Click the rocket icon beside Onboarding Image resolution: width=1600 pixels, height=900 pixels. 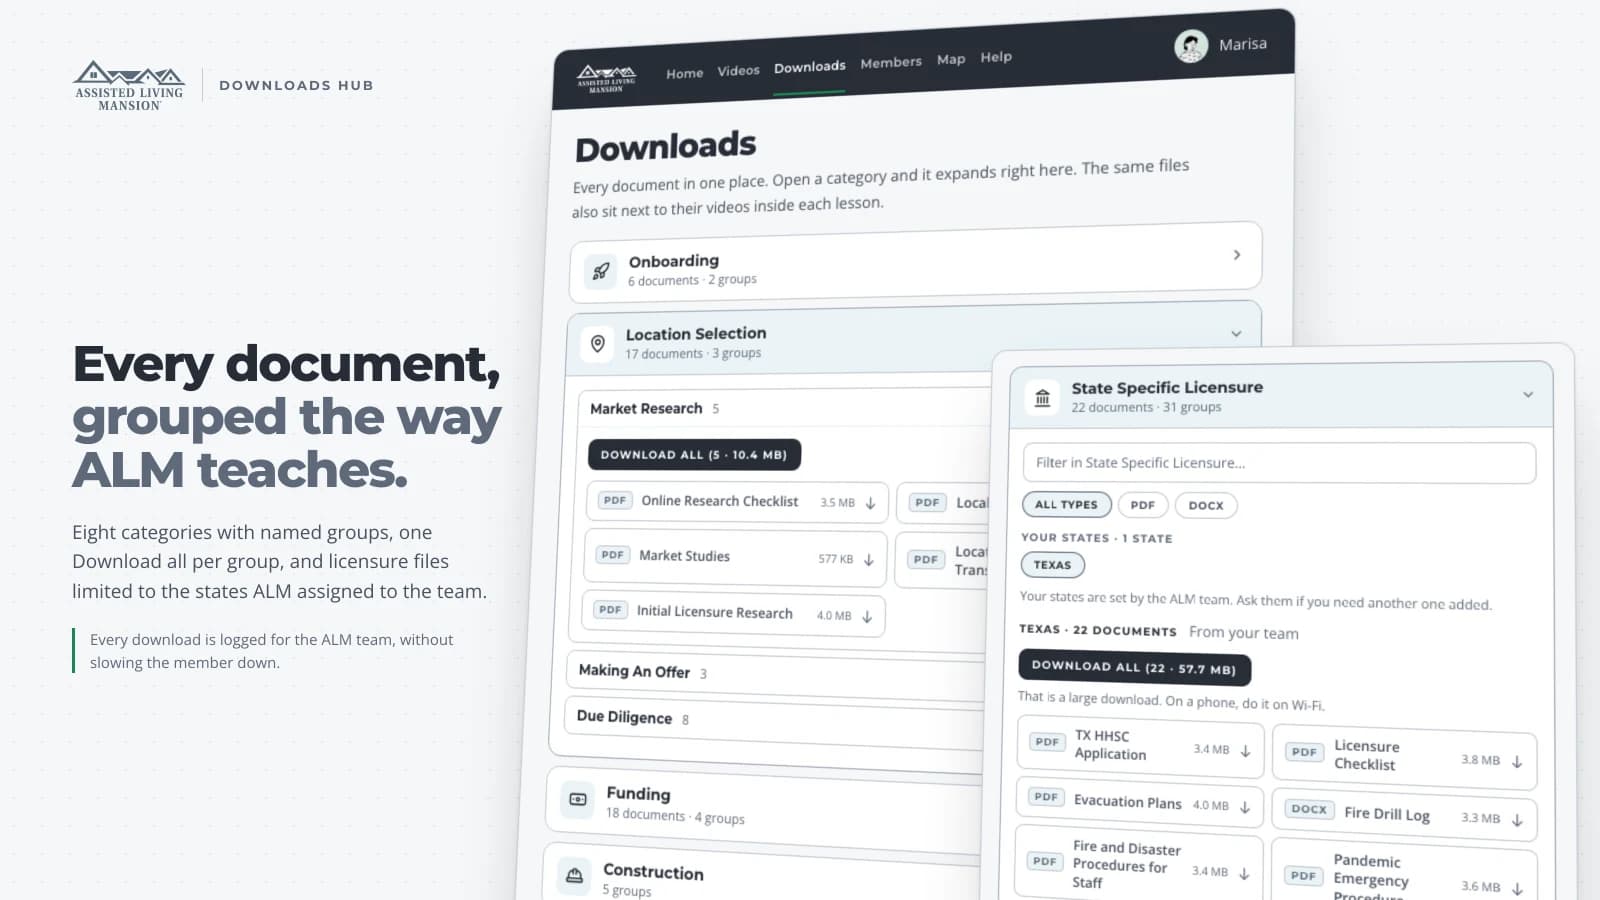click(x=601, y=271)
